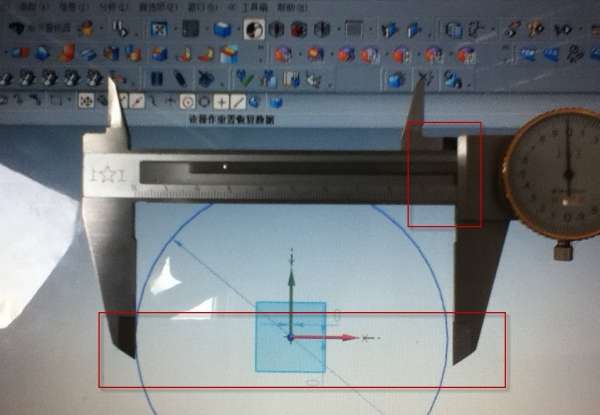The image size is (600, 415).
Task: Click the red-orange revolve-shaped feature icon
Action: click(x=66, y=53)
